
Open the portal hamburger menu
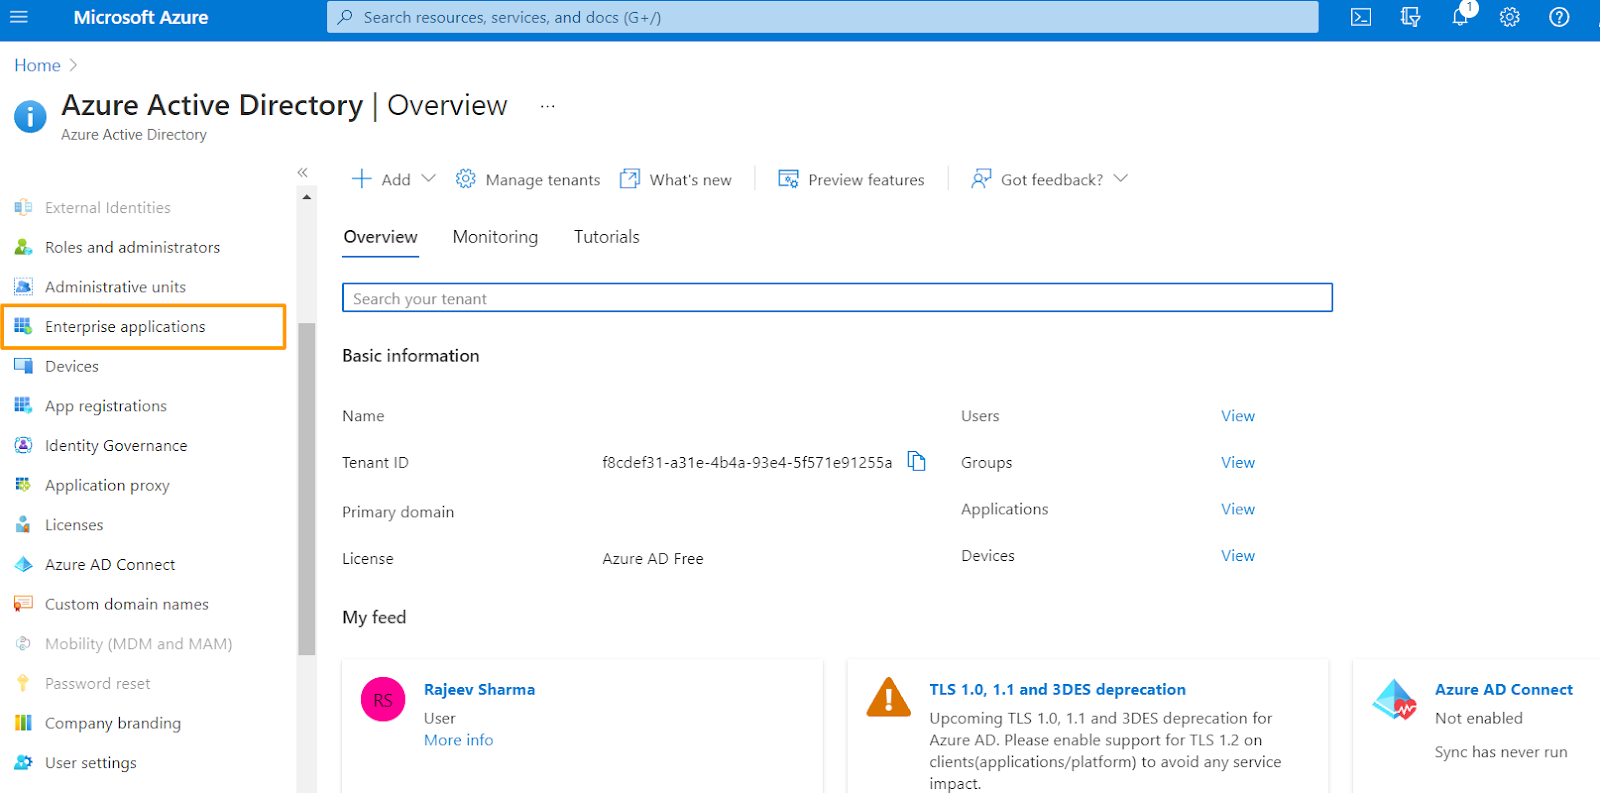pos(19,17)
